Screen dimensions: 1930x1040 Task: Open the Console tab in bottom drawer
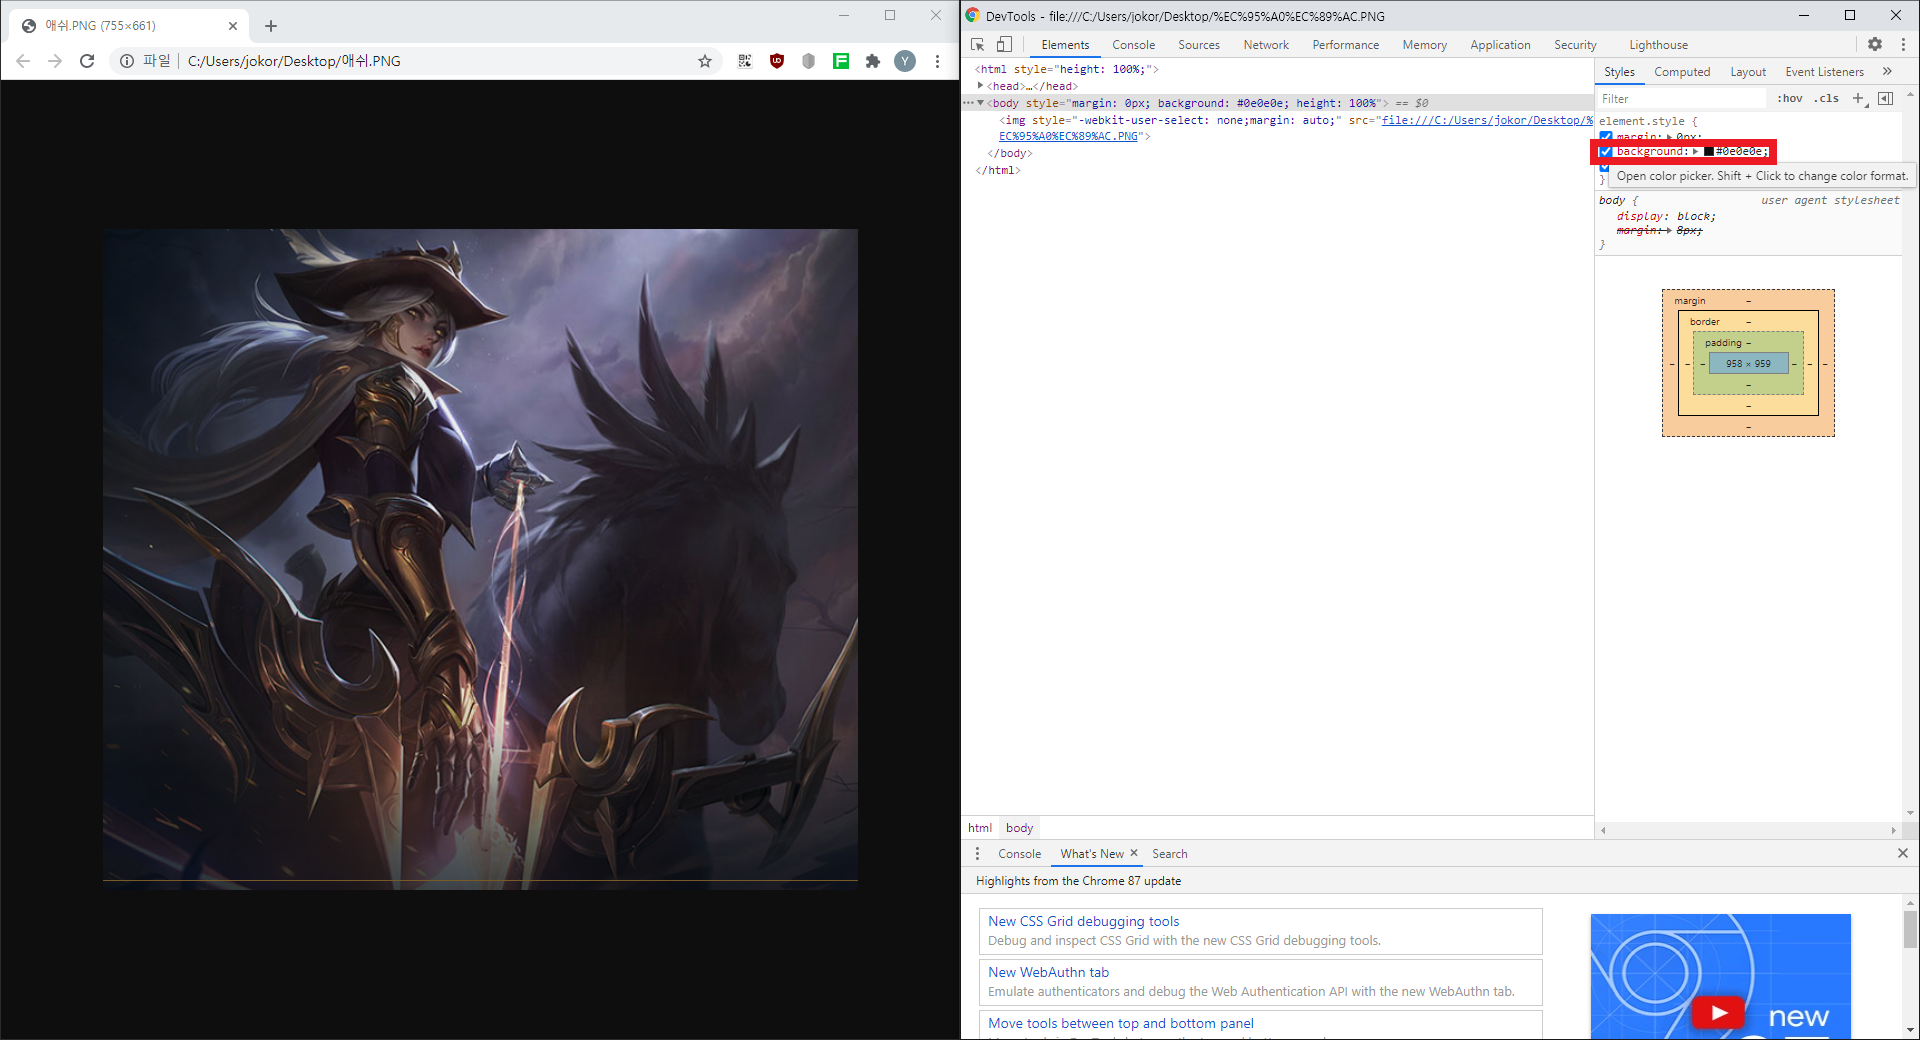point(1019,854)
